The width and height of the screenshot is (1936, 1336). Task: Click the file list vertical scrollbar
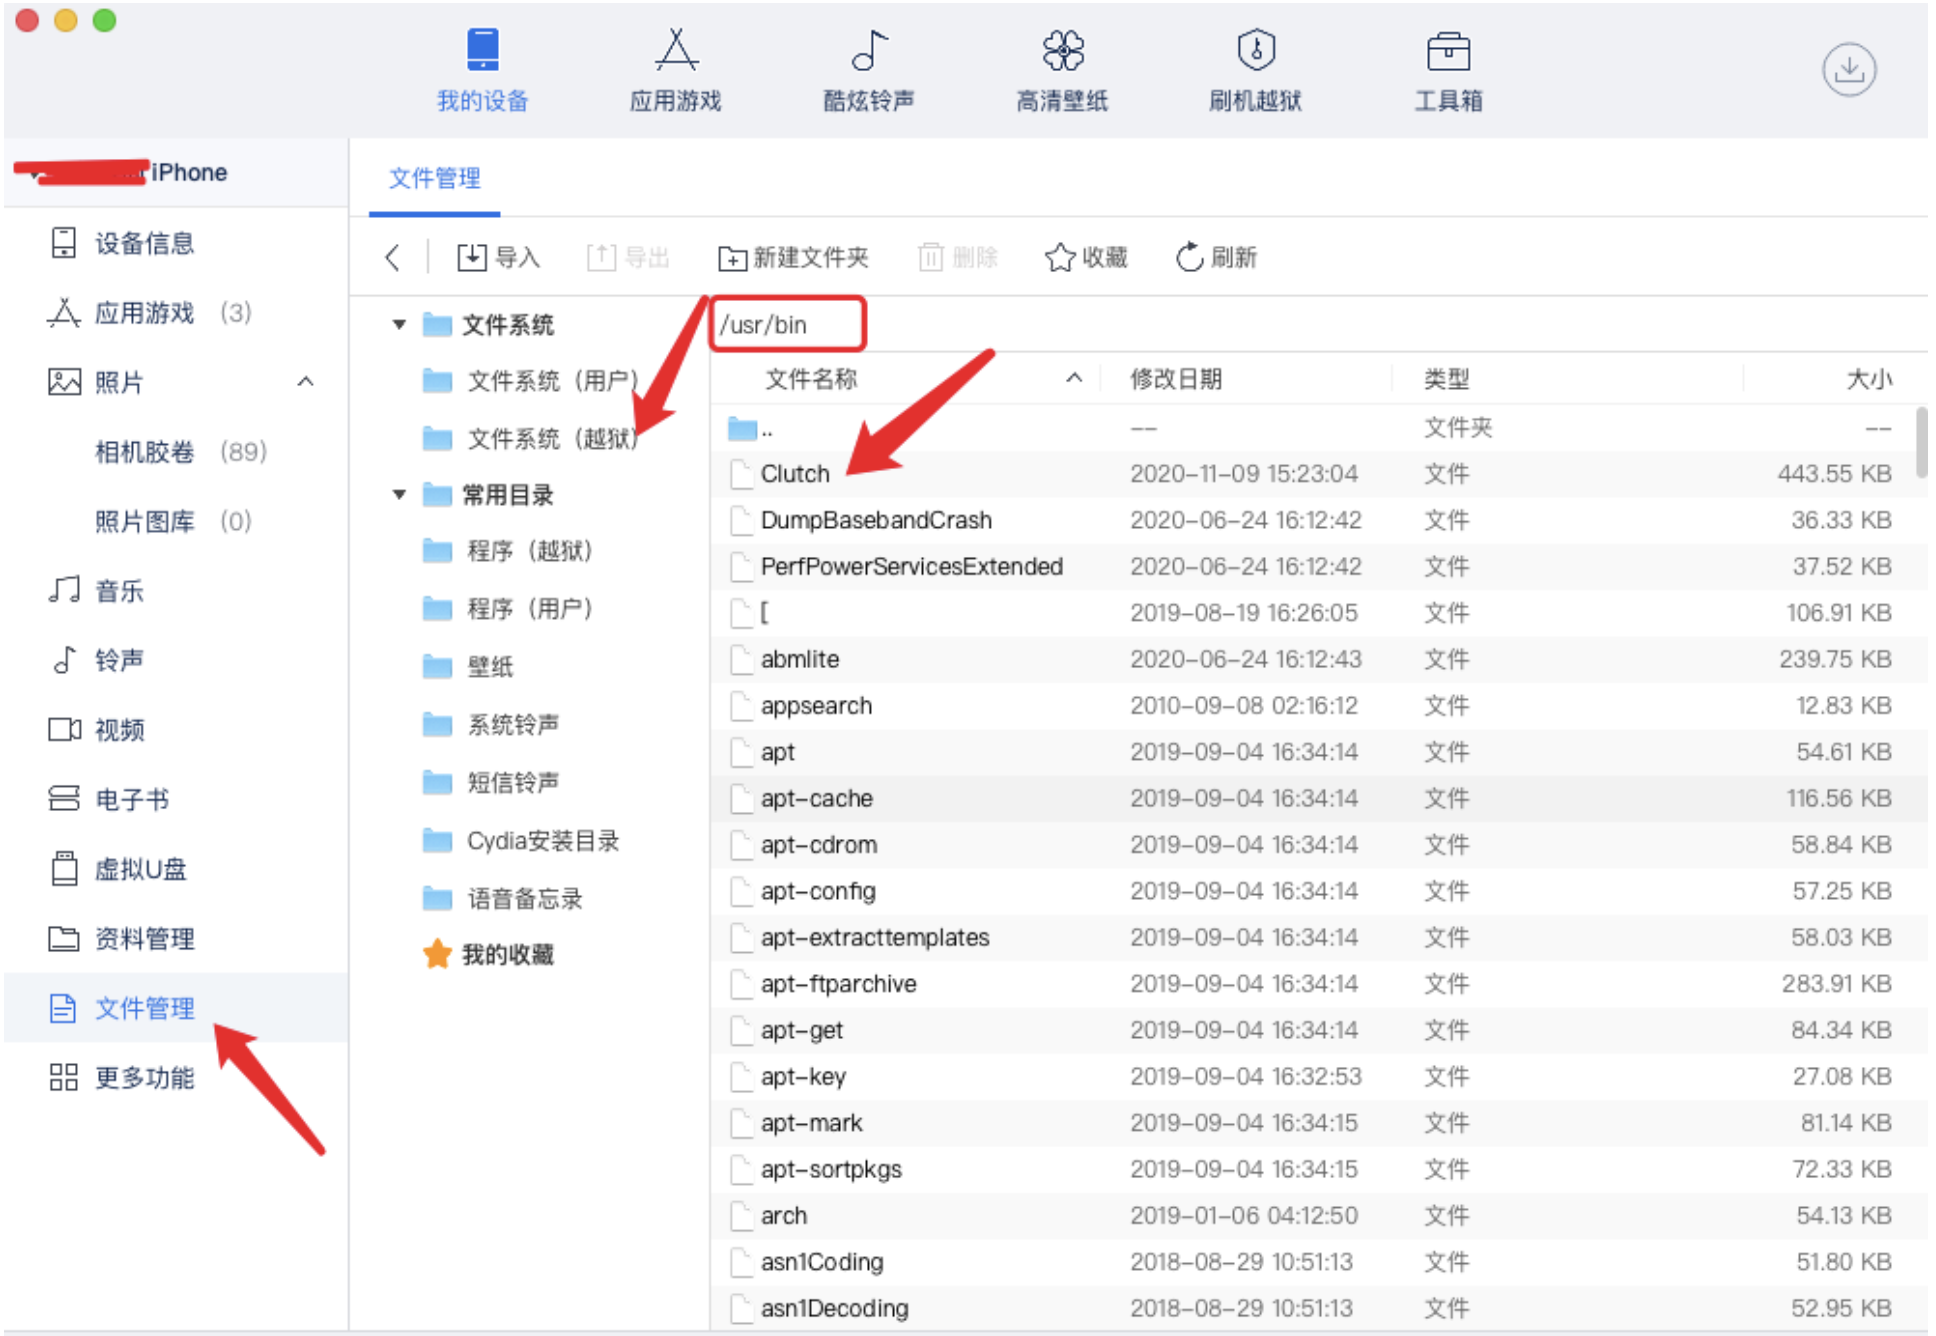click(1921, 443)
